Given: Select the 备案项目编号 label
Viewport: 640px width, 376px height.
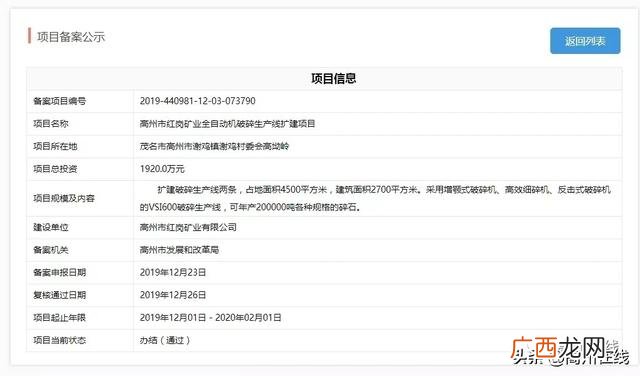Looking at the screenshot, I should tap(60, 101).
